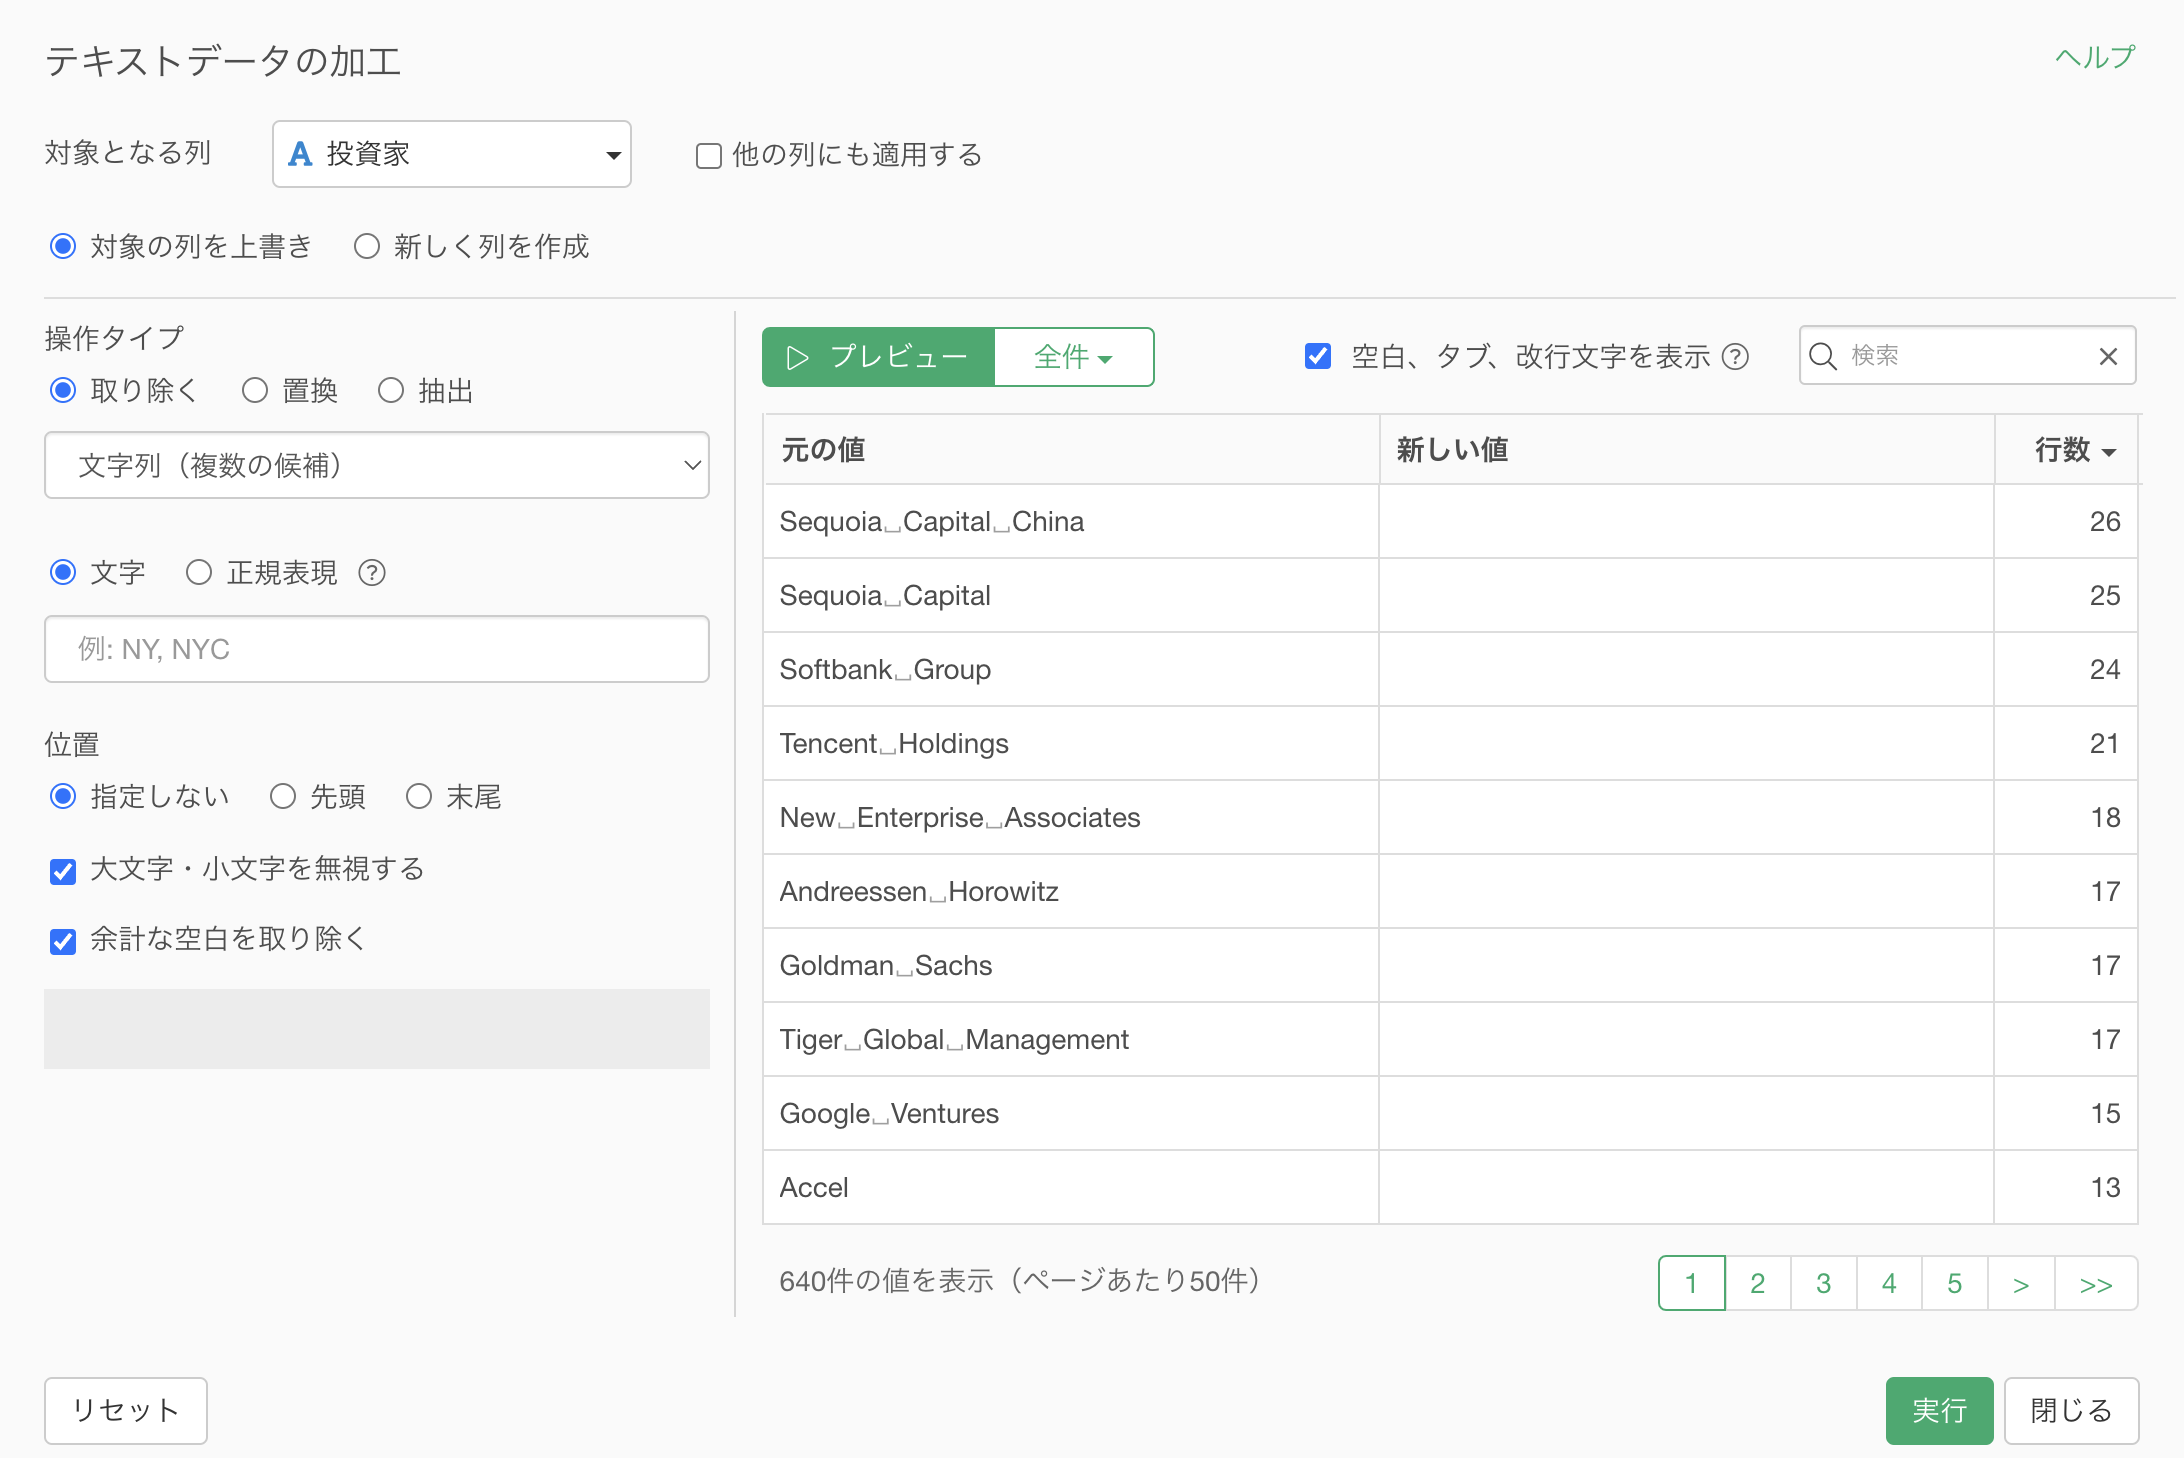The width and height of the screenshot is (2184, 1458).
Task: Click the next page > button
Action: (2021, 1283)
